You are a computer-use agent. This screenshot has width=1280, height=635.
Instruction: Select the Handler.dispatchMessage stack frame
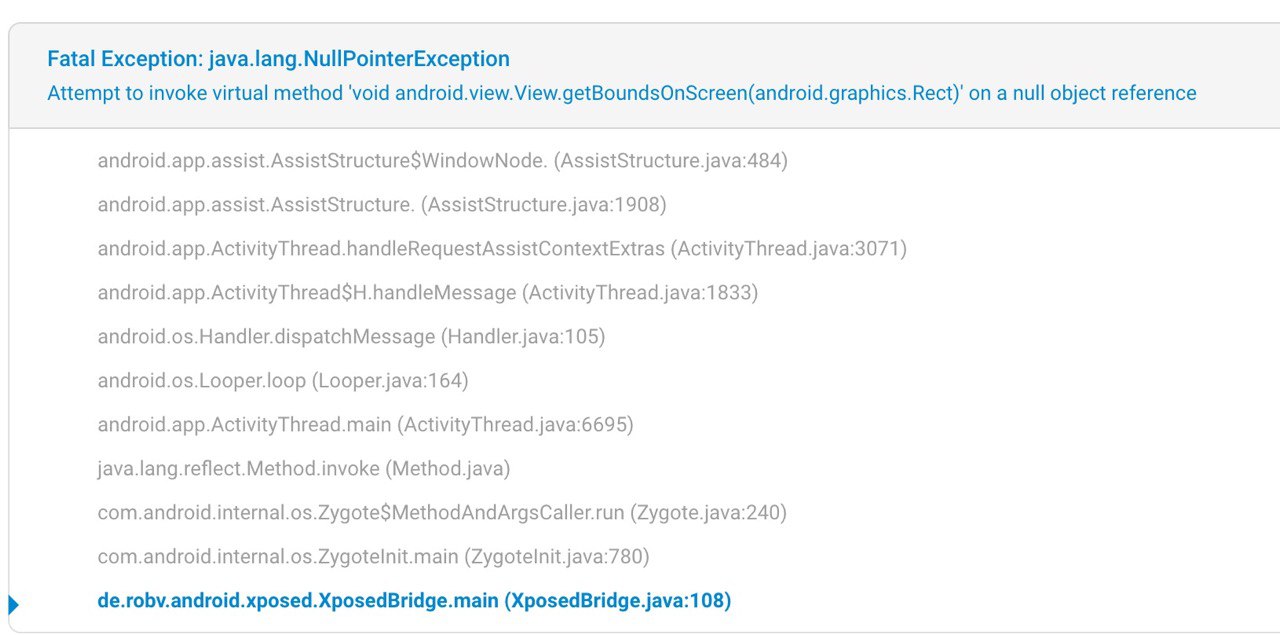(x=351, y=336)
